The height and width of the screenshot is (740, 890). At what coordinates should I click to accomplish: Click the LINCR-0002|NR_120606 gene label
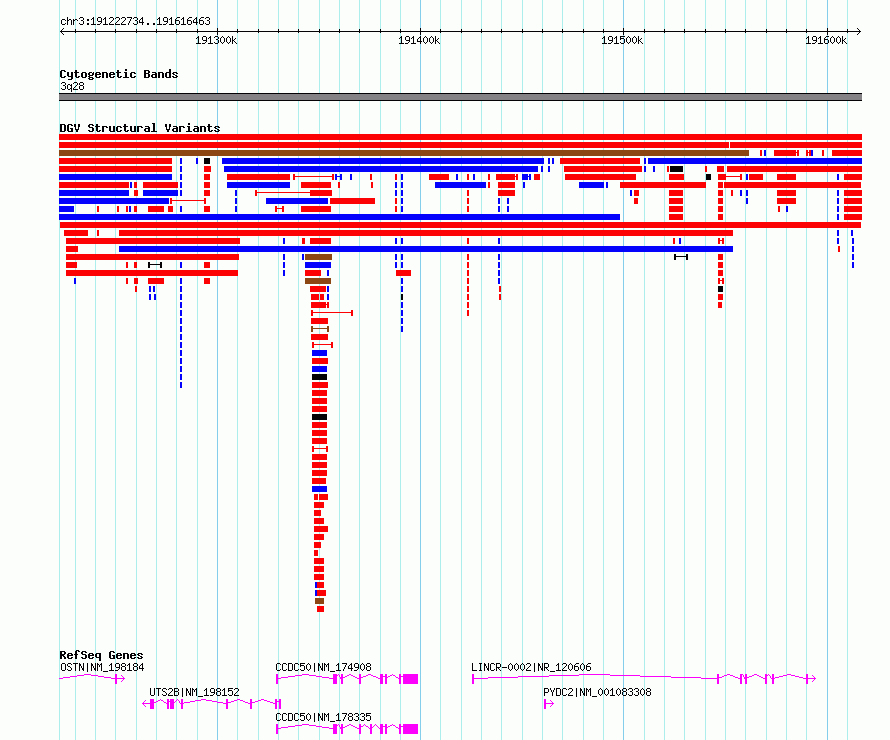click(531, 667)
